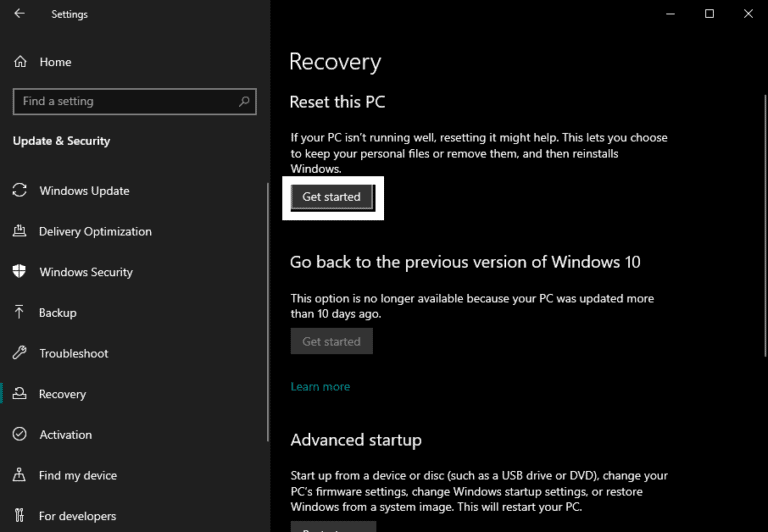Click the back arrow in Settings header

pyautogui.click(x=20, y=14)
